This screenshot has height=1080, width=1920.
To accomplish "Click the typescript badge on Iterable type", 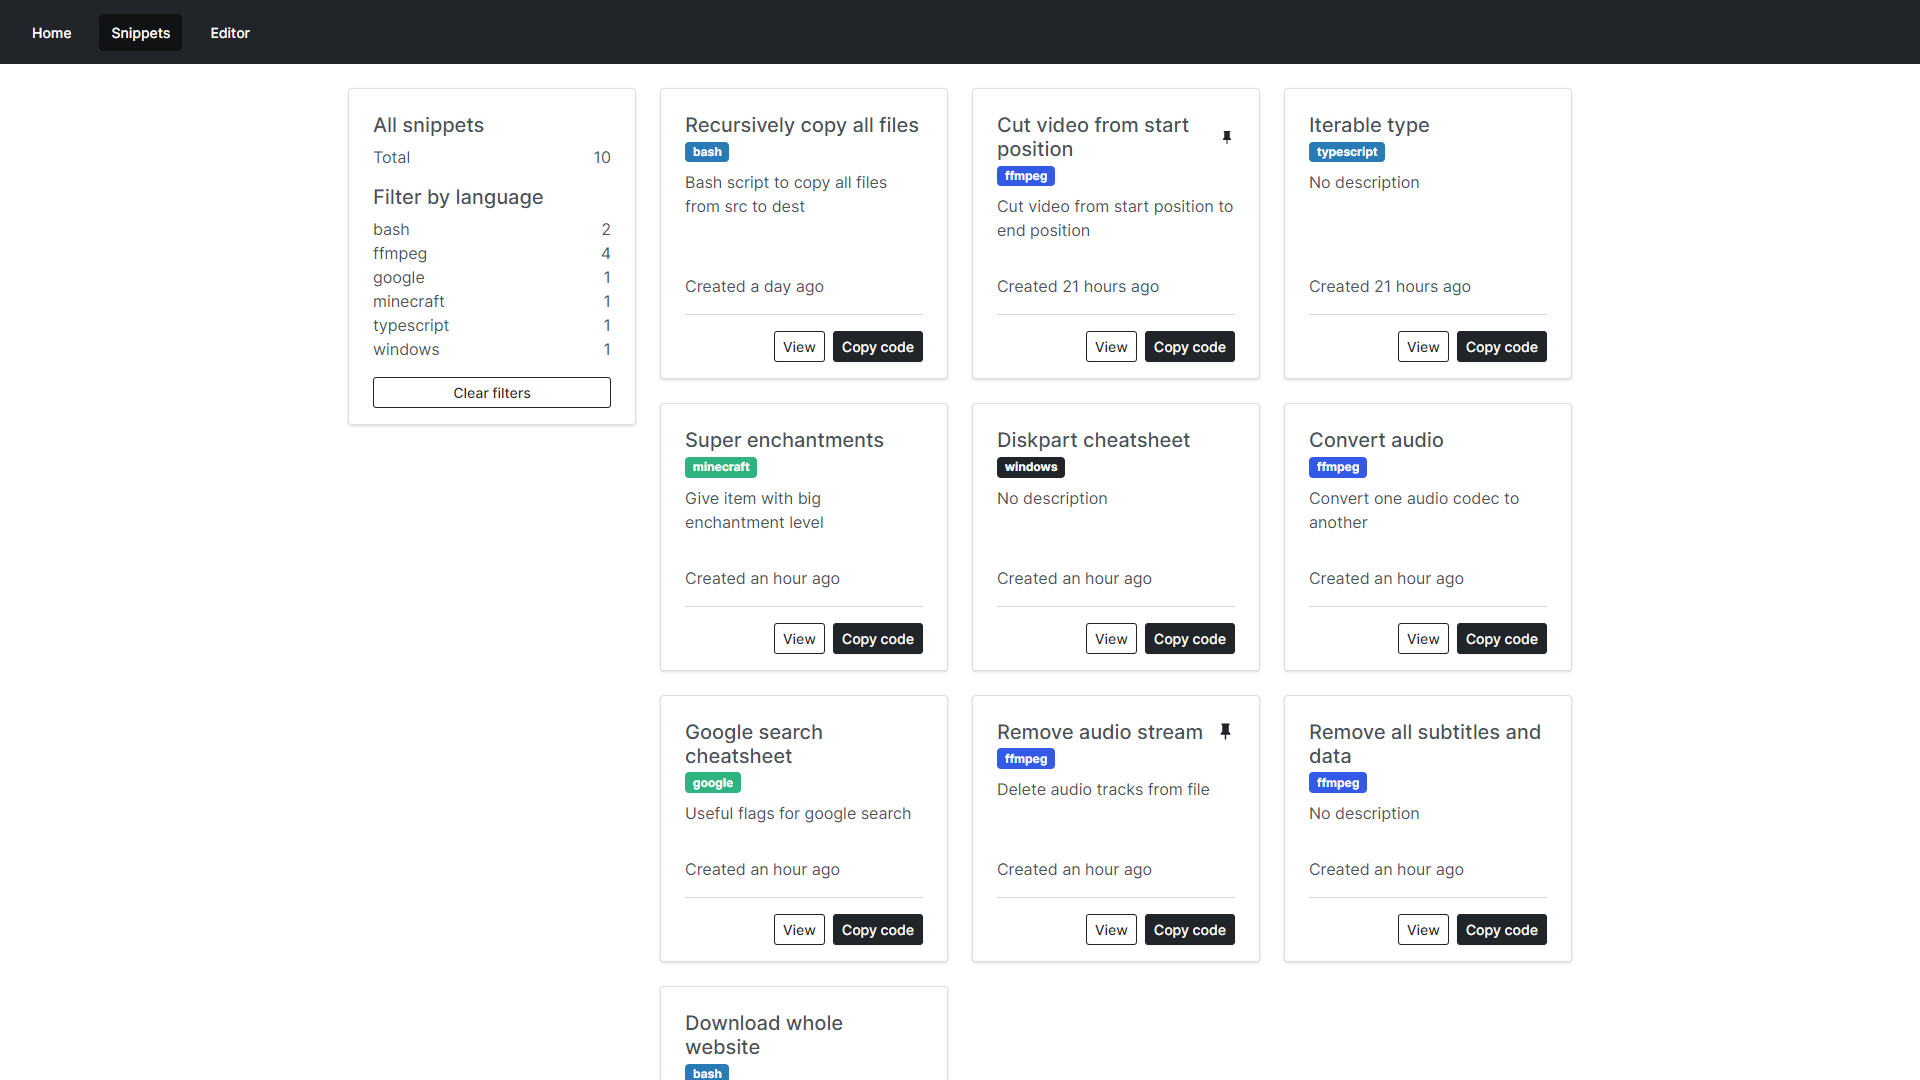I will 1346,152.
